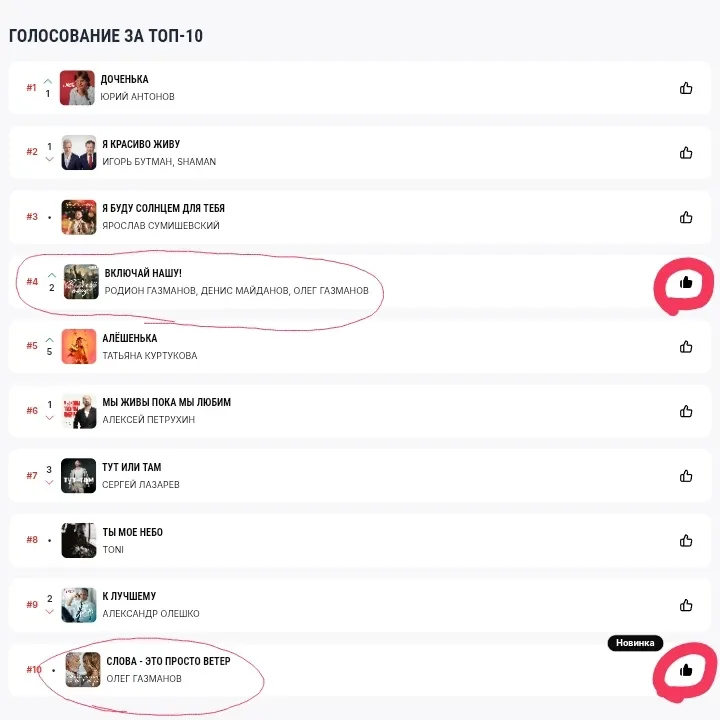
Task: Open the Алёшенька cover image
Action: coord(79,346)
